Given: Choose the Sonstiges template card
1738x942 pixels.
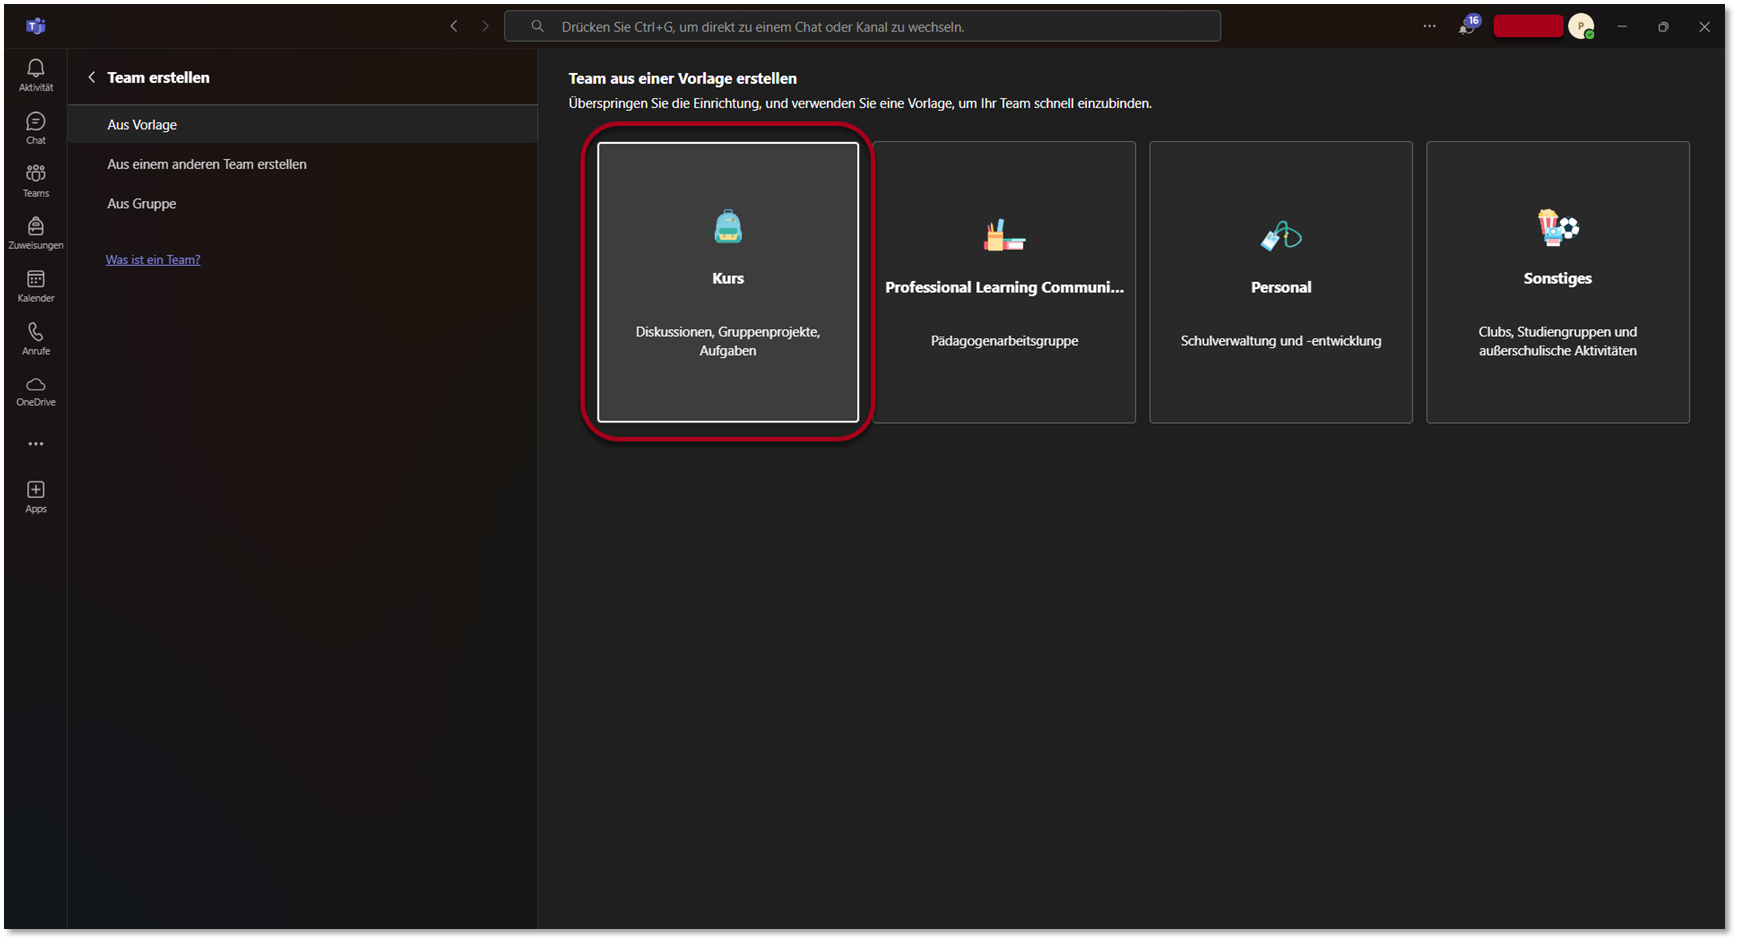Looking at the screenshot, I should 1557,282.
